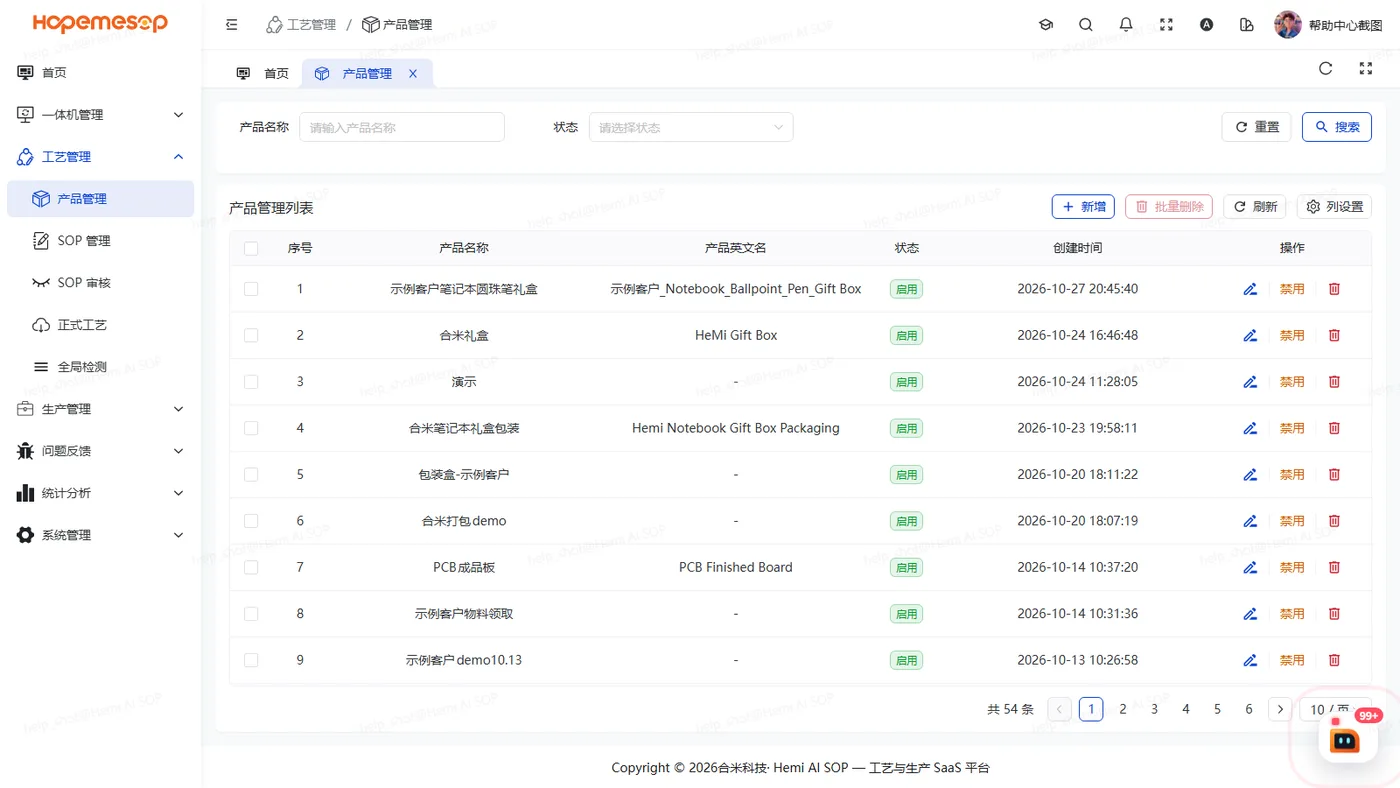Maximize the content area below tab bar

click(x=1366, y=69)
